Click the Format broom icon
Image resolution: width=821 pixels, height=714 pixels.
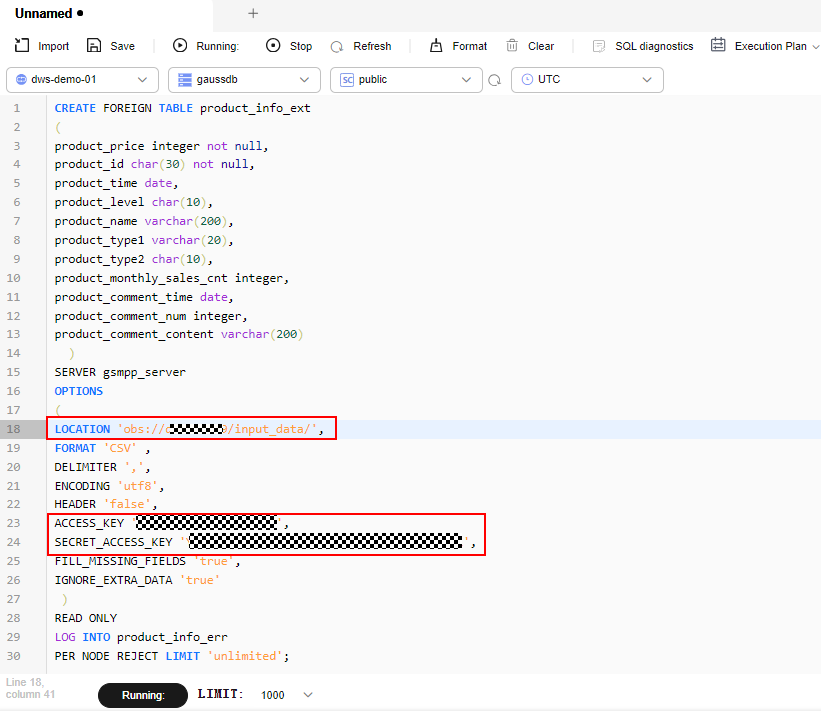[x=435, y=46]
